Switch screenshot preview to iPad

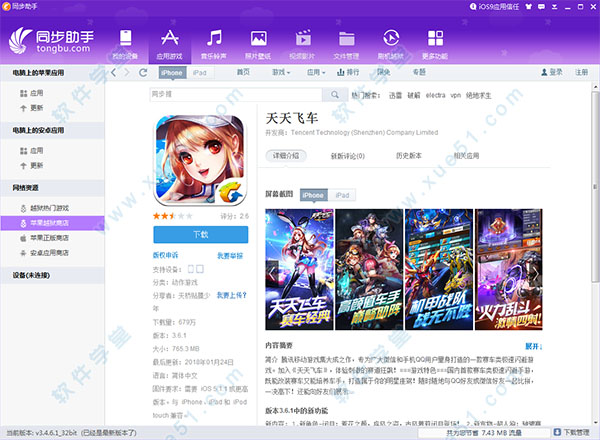click(343, 195)
